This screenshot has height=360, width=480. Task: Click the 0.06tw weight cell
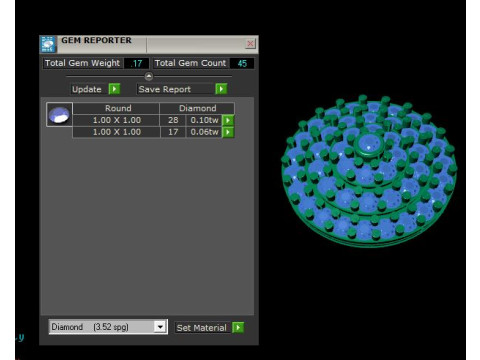(204, 132)
